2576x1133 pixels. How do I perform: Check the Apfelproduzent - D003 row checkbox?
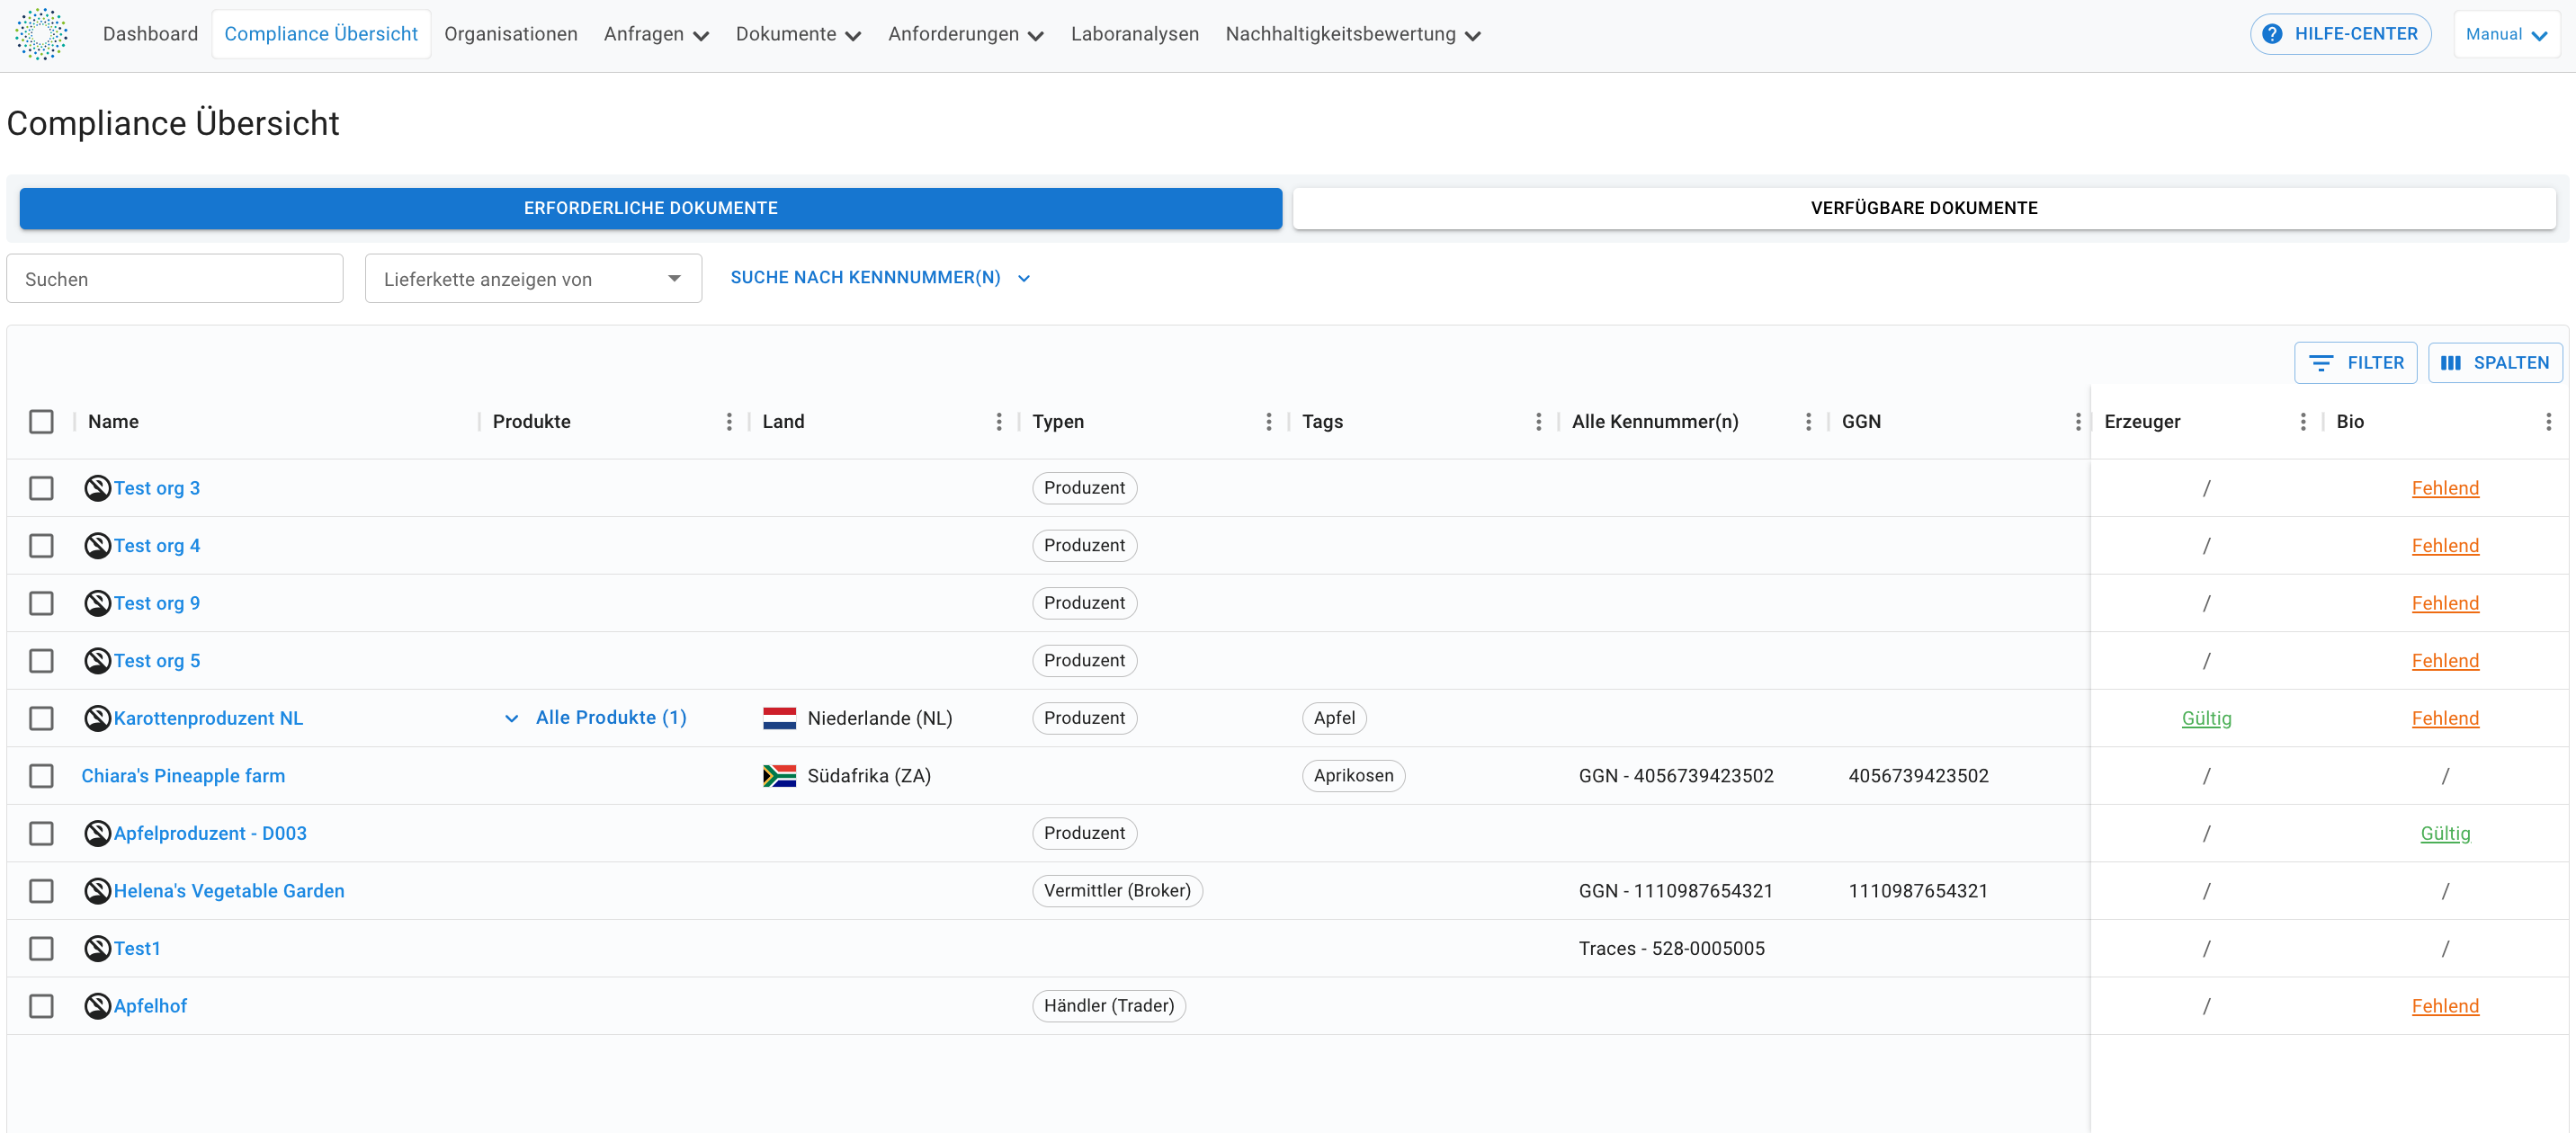click(x=41, y=833)
